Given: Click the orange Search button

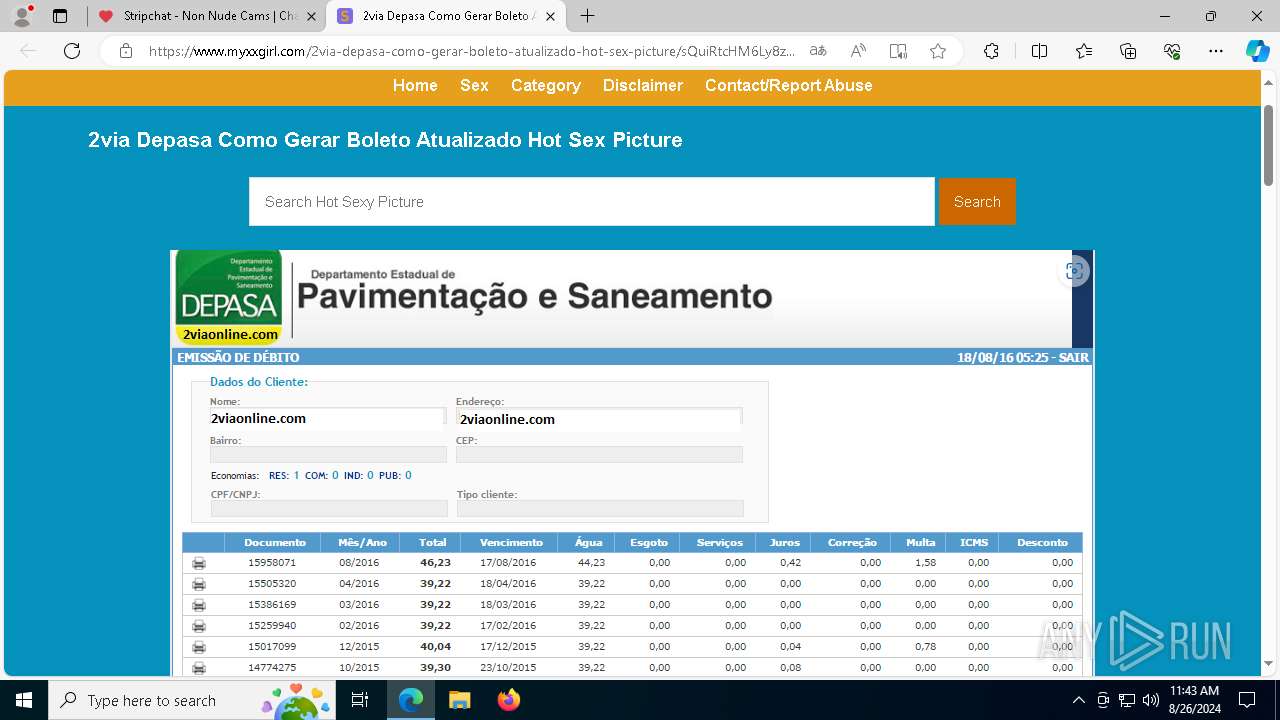Looking at the screenshot, I should 977,202.
